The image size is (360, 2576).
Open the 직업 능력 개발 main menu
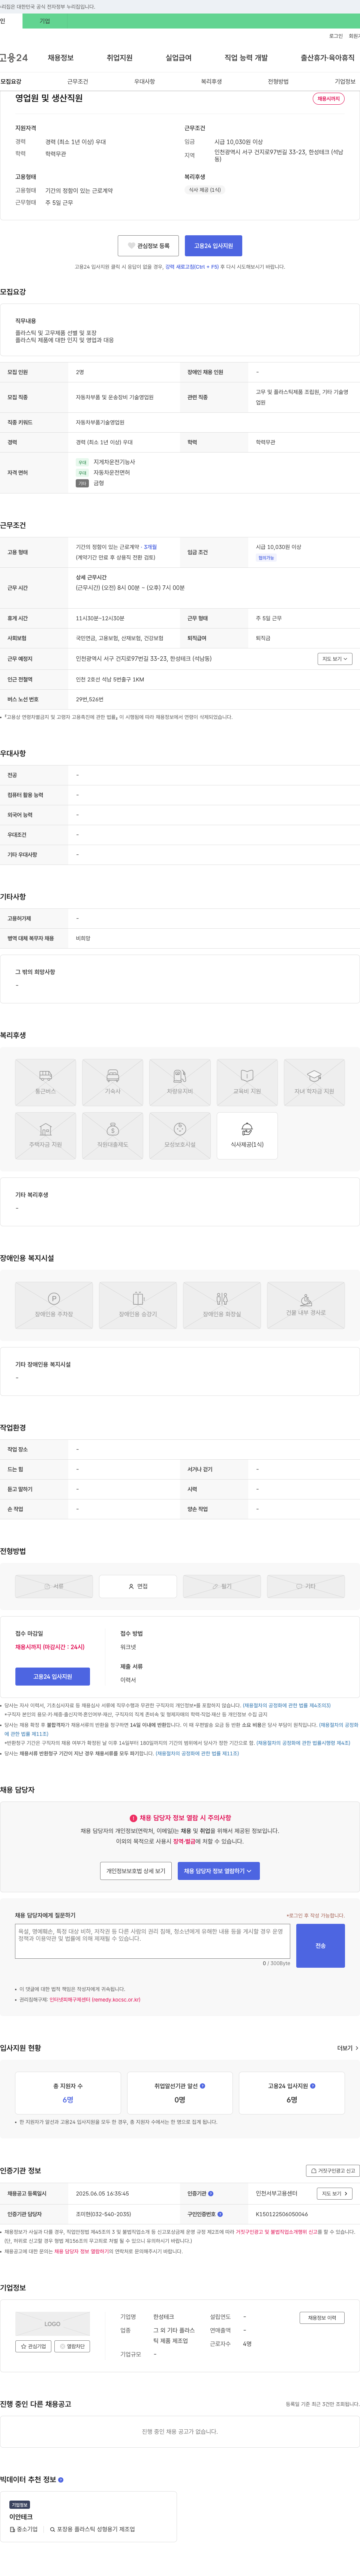click(246, 58)
